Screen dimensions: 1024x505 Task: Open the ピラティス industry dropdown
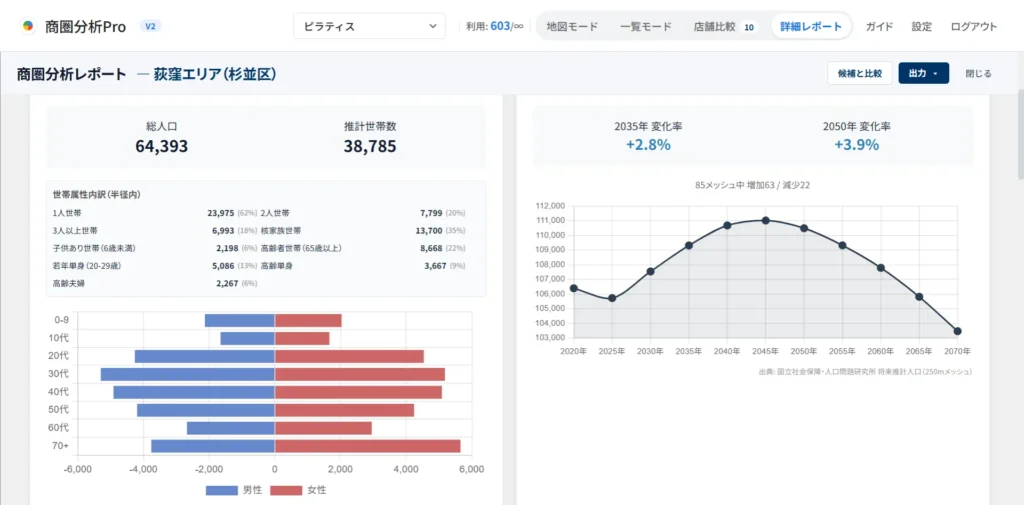point(370,26)
